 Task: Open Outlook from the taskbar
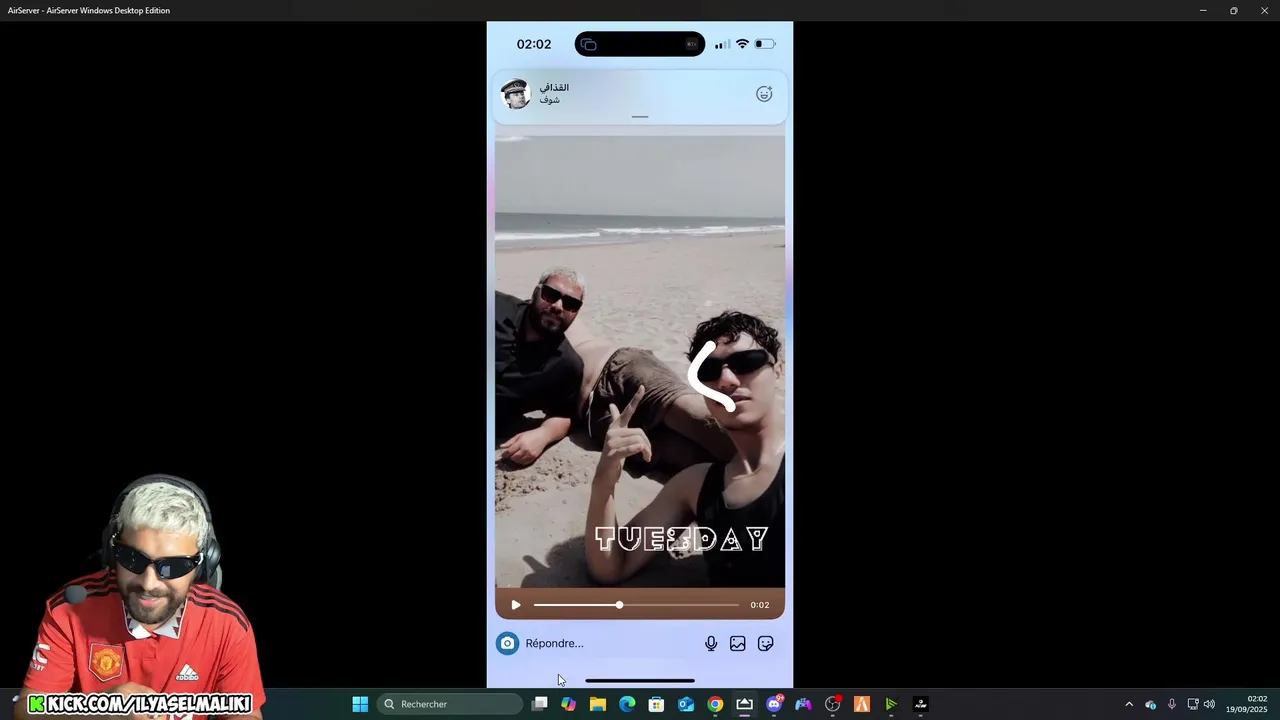point(686,704)
